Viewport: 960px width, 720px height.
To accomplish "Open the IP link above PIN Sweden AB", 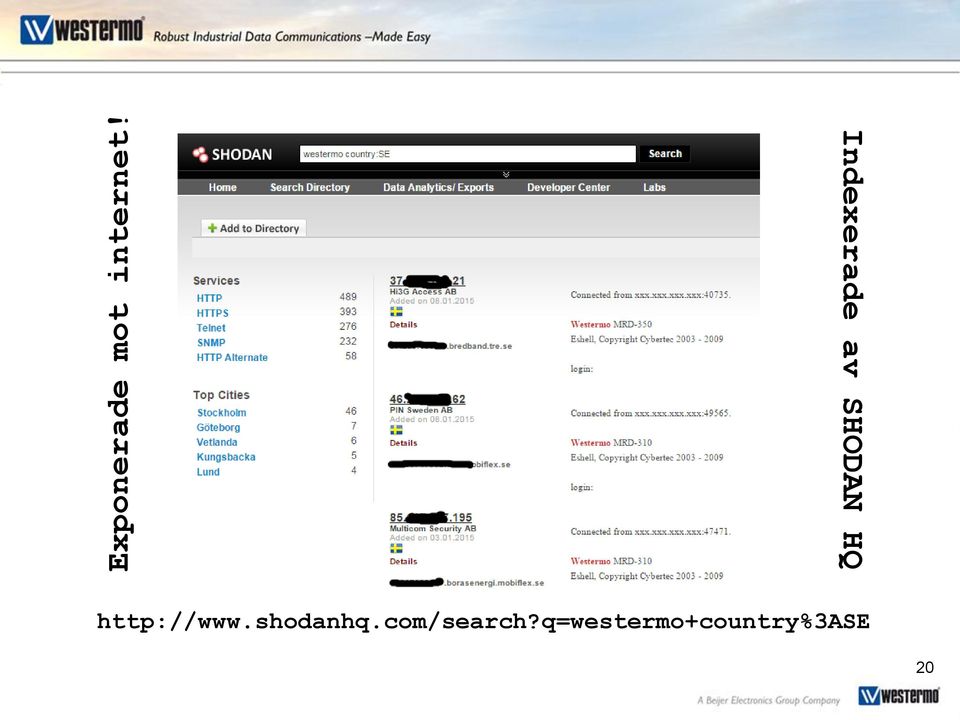I will pyautogui.click(x=427, y=399).
